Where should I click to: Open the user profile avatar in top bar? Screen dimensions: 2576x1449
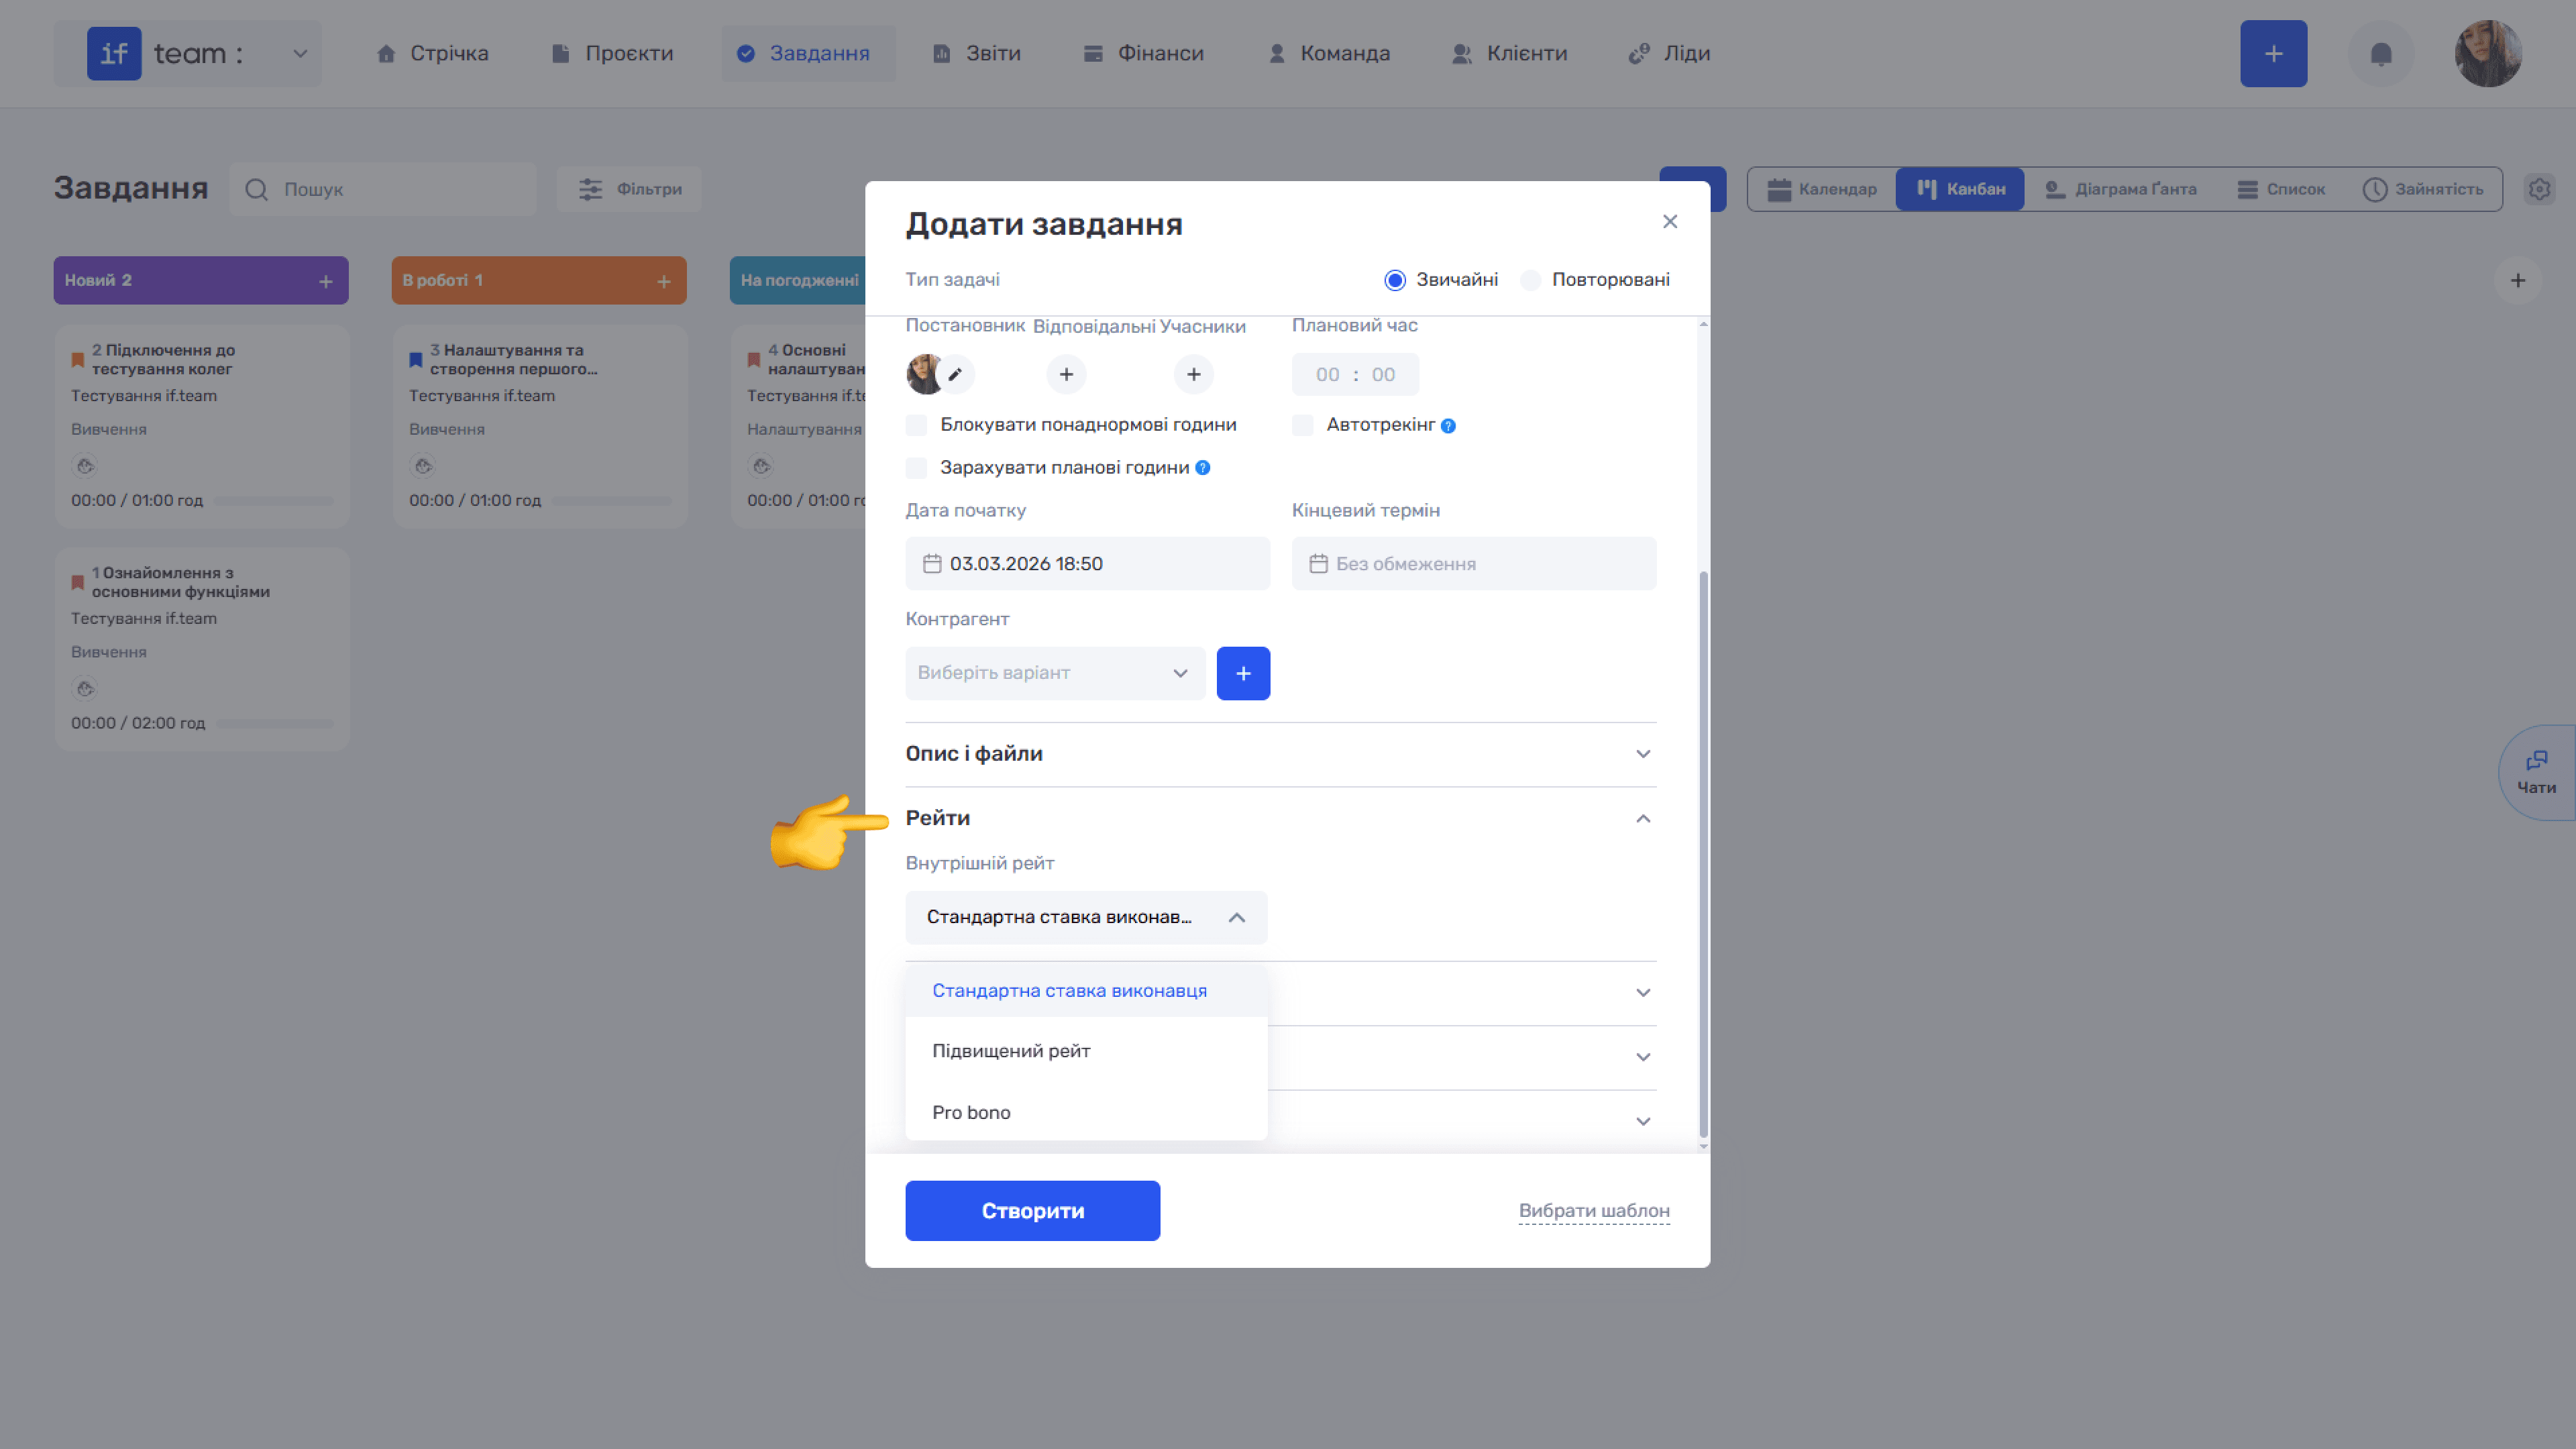[x=2488, y=54]
